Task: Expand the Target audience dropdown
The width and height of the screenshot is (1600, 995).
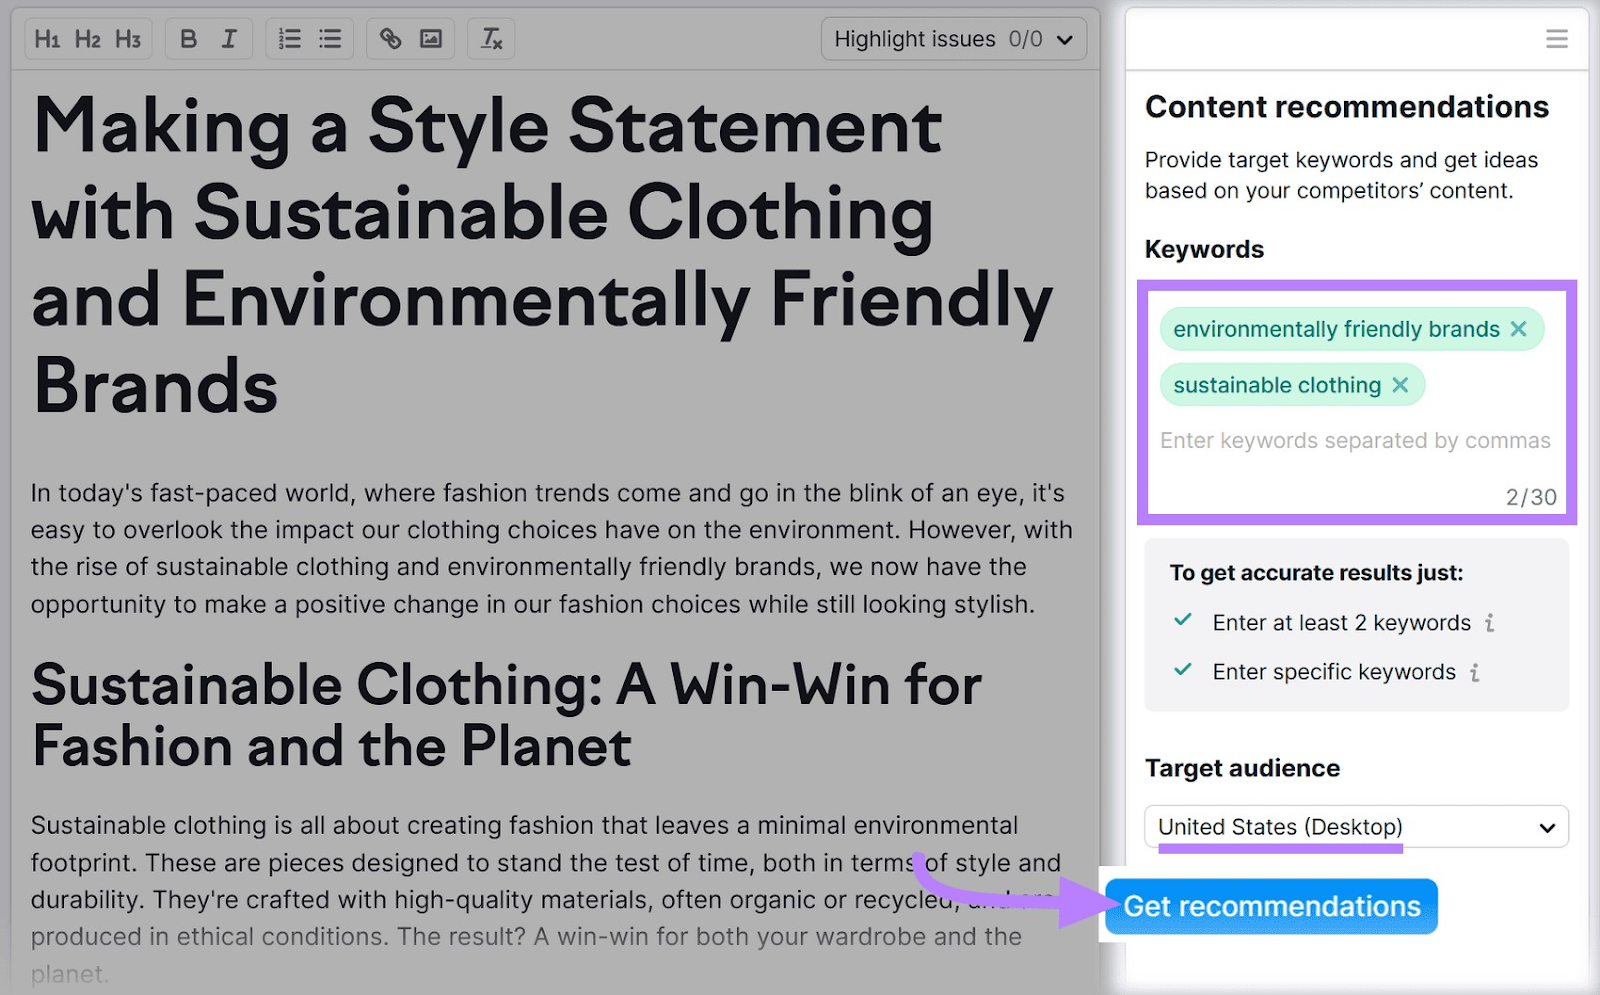Action: pos(1356,827)
